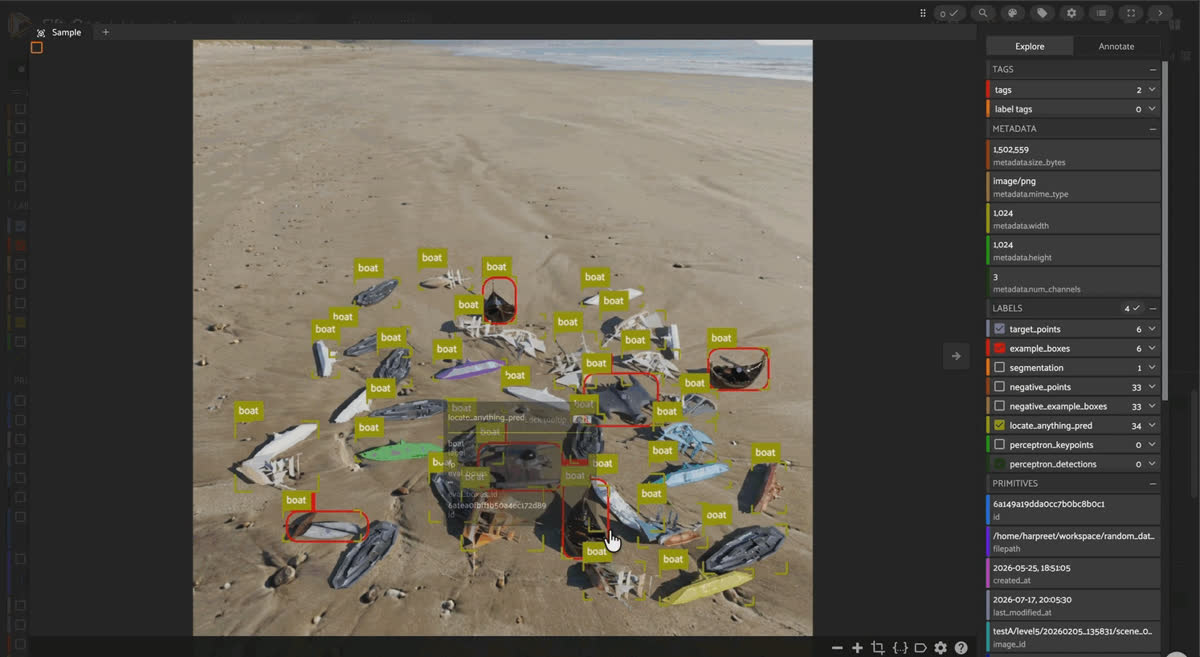Expand the example_boxes chevron
This screenshot has width=1200, height=657.
[x=1152, y=348]
